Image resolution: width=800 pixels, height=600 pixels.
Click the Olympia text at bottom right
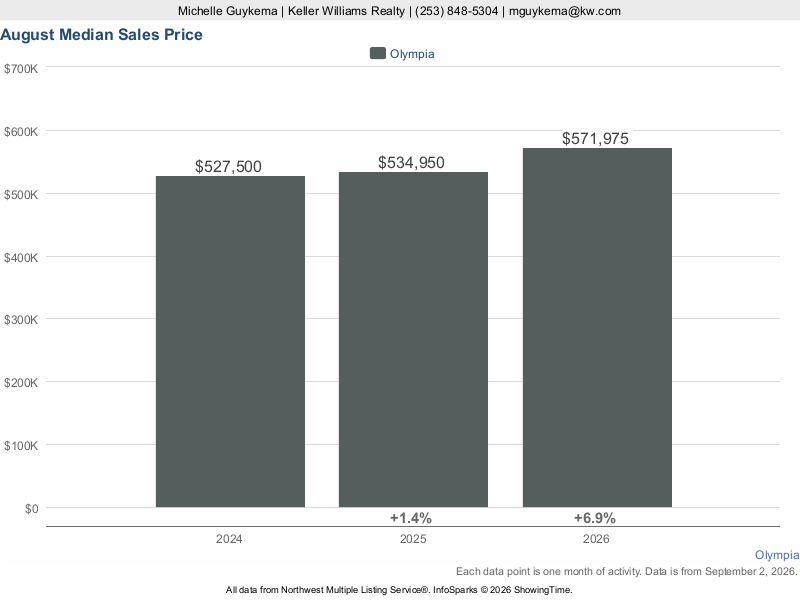[777, 555]
